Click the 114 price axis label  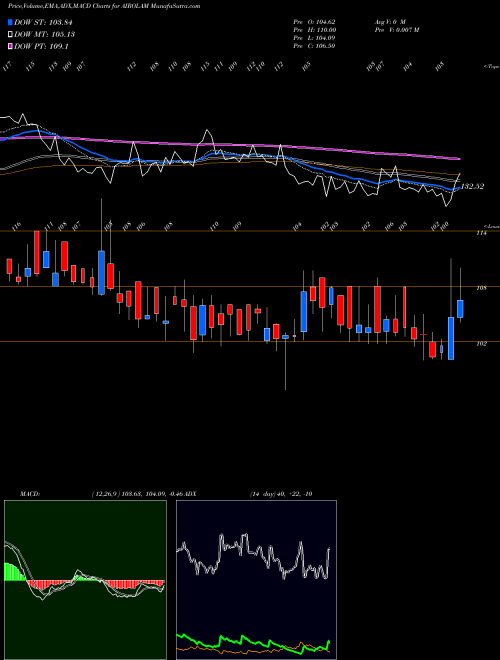click(481, 233)
